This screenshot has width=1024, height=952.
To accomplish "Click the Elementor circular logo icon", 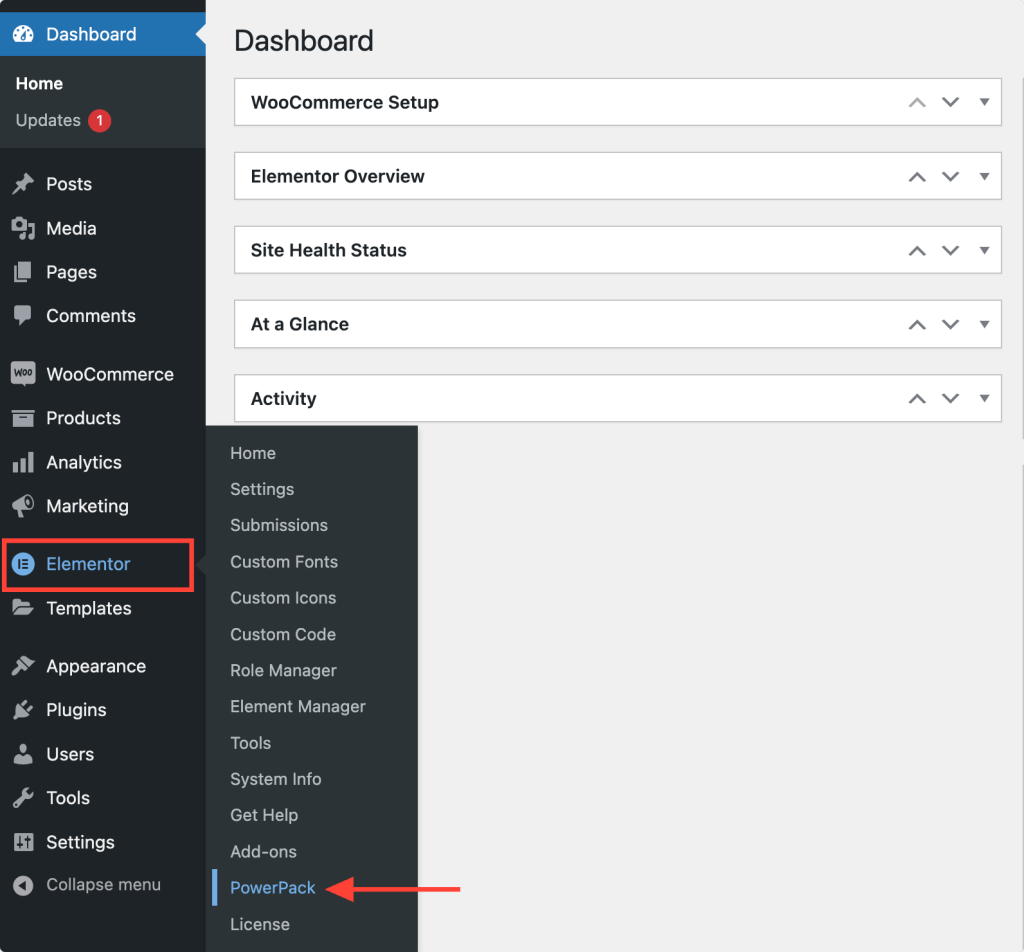I will [x=23, y=564].
